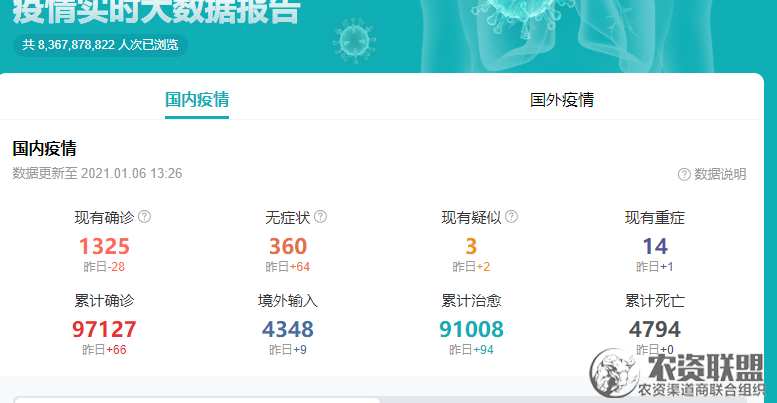Switch to the 国内疫情 tab
777x403 pixels.
(197, 100)
